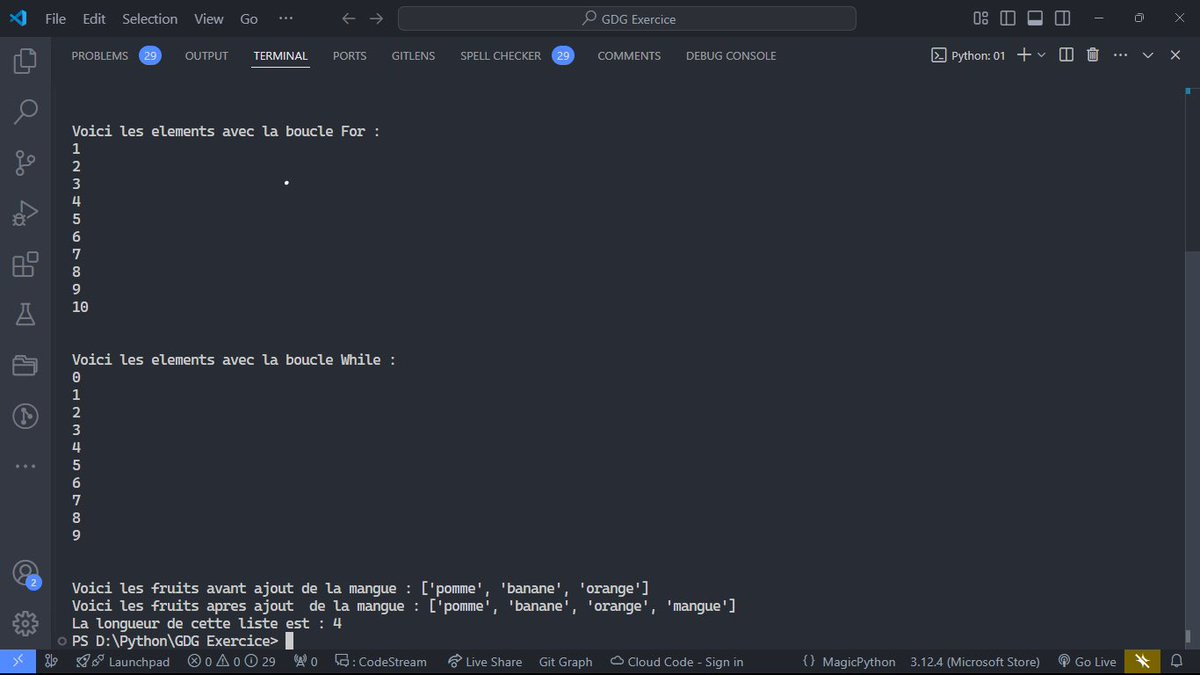The image size is (1200, 675).
Task: Open the Go menu
Action: (249, 19)
